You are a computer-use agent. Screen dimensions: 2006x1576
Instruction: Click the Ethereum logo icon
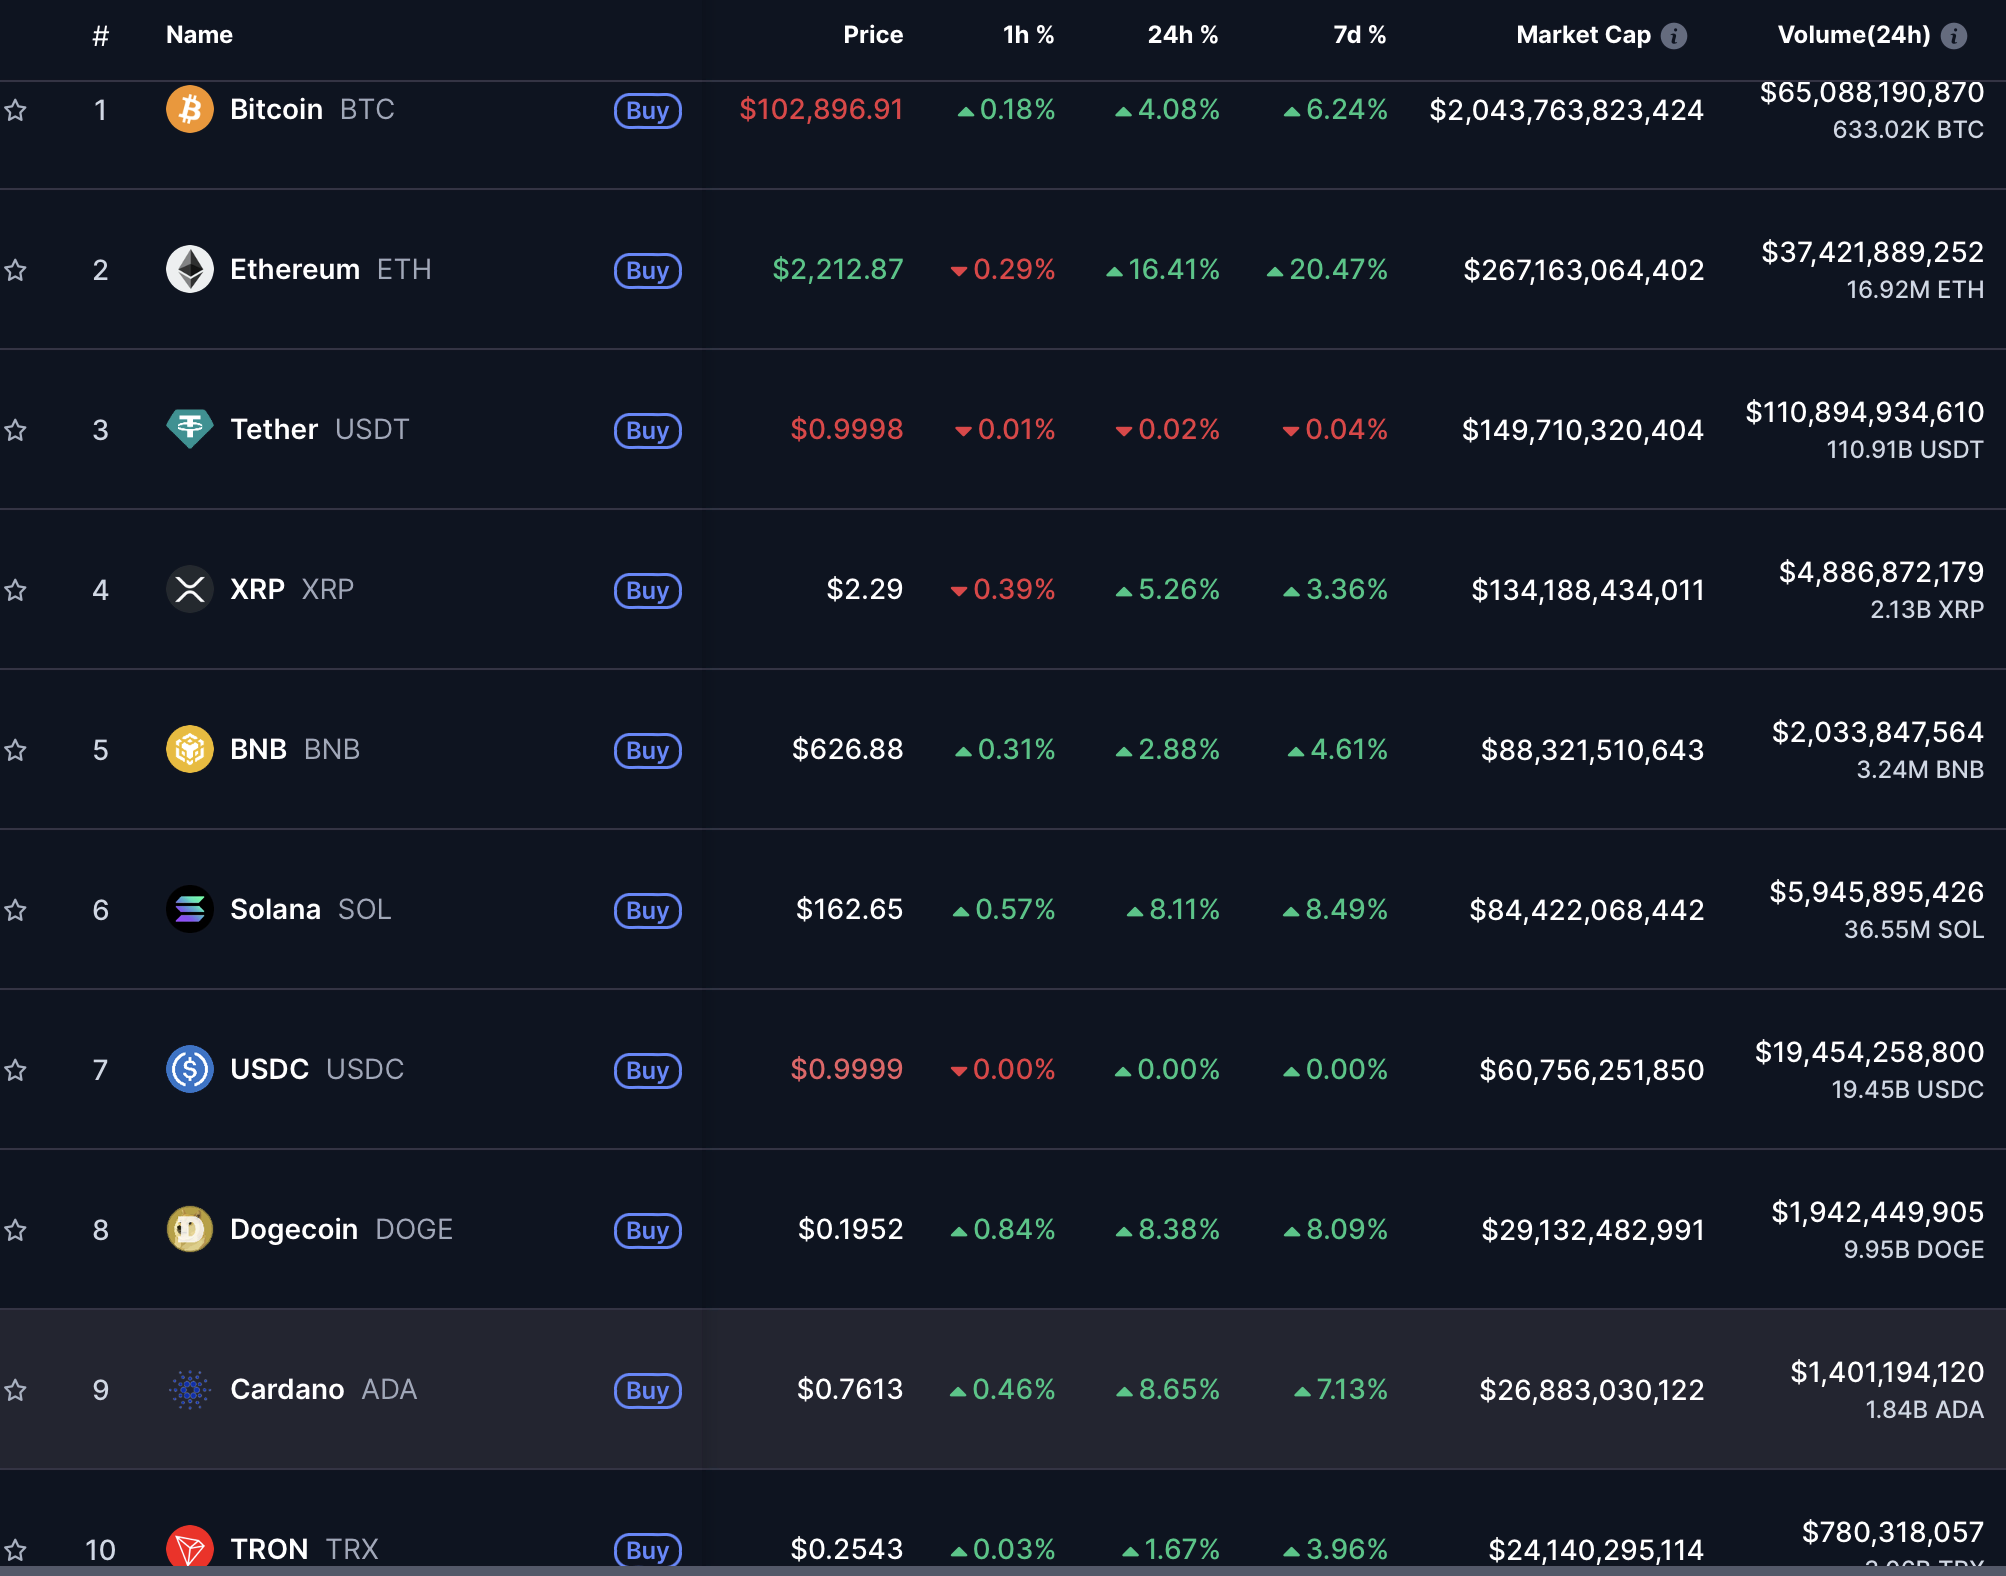coord(189,269)
